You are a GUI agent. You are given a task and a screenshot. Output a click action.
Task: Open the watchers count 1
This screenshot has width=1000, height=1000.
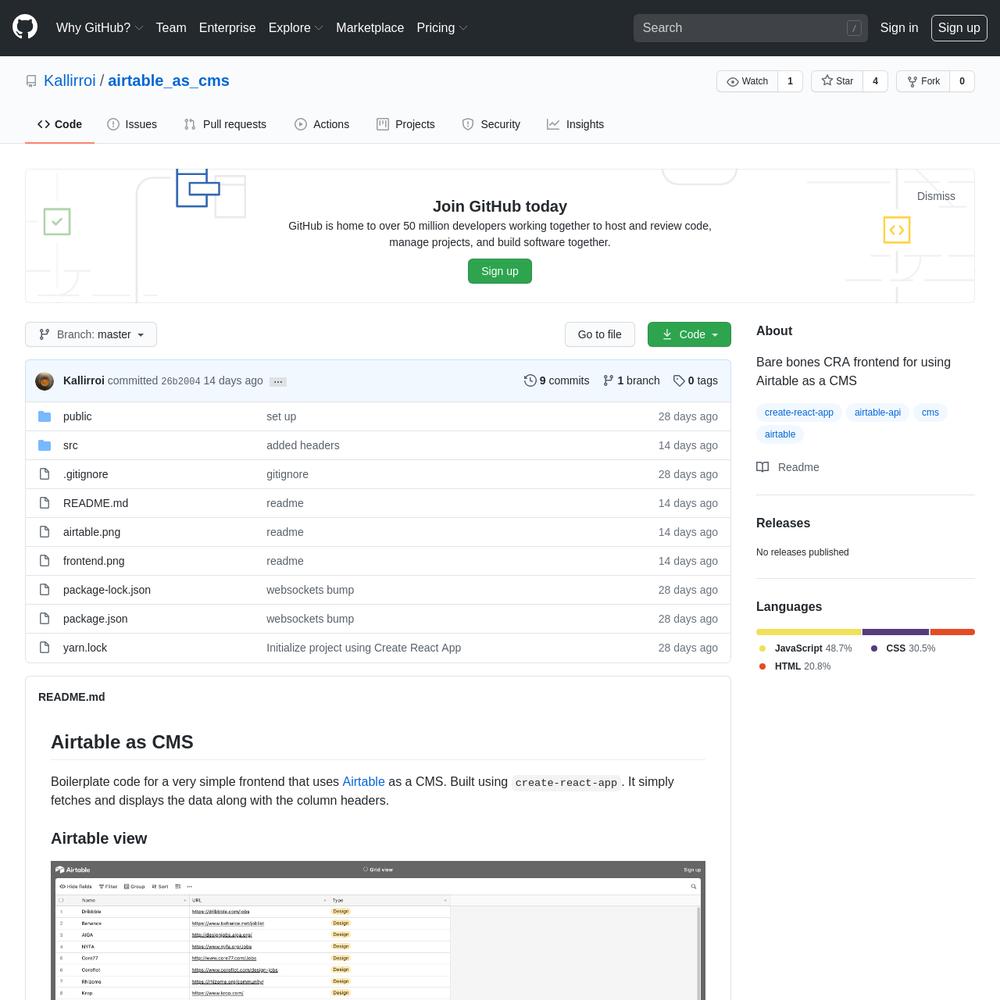(x=790, y=81)
